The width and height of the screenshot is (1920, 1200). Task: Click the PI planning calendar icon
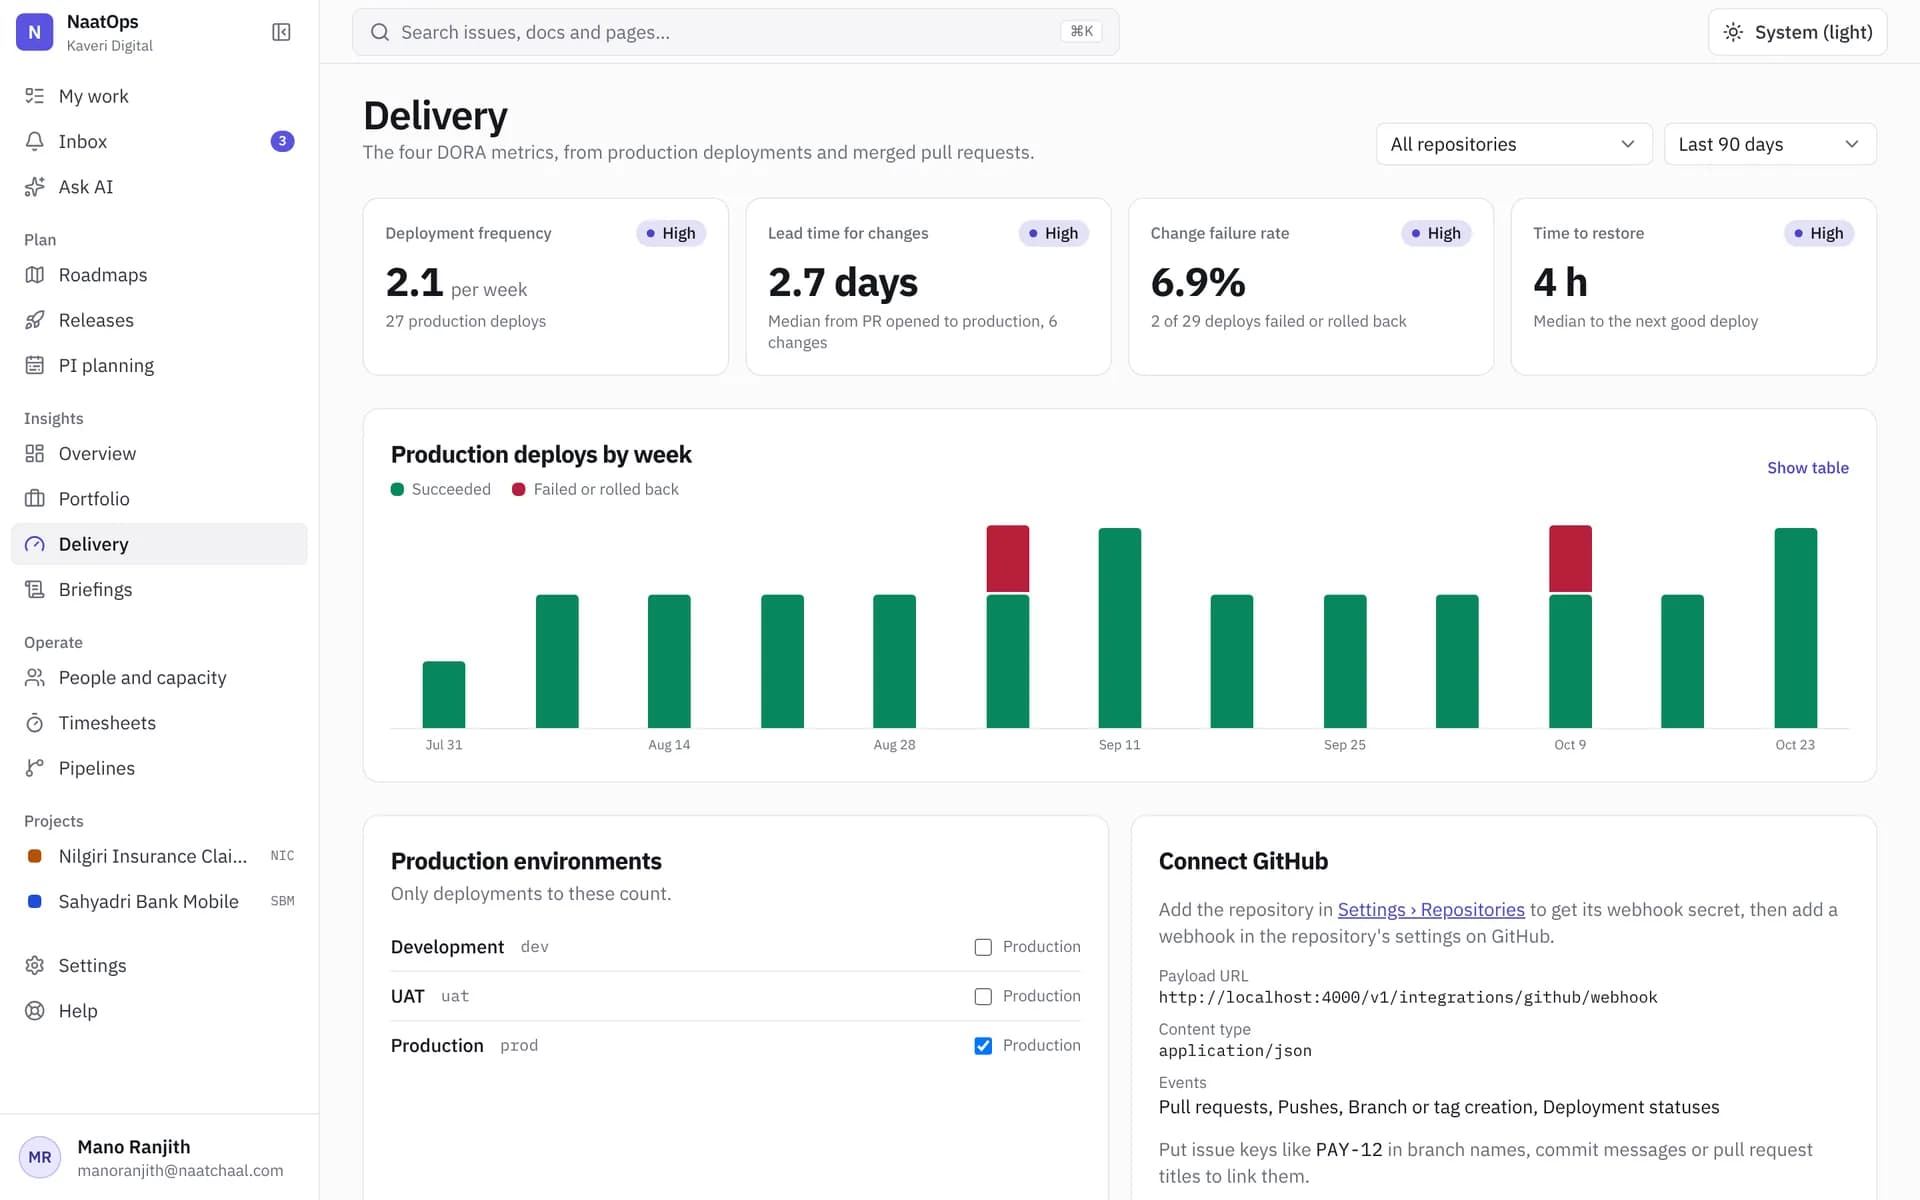click(35, 365)
